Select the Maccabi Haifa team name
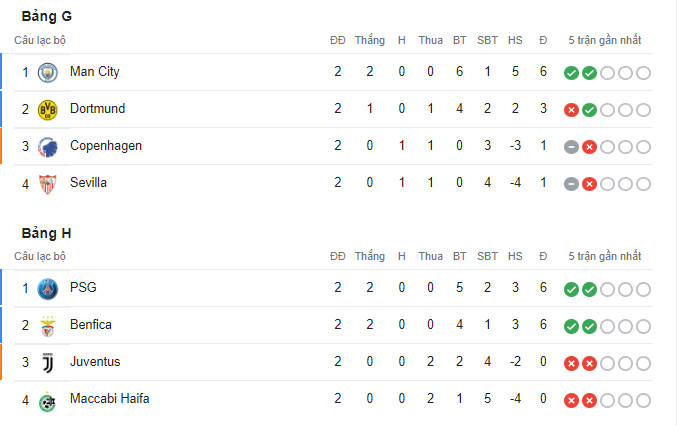 [110, 398]
